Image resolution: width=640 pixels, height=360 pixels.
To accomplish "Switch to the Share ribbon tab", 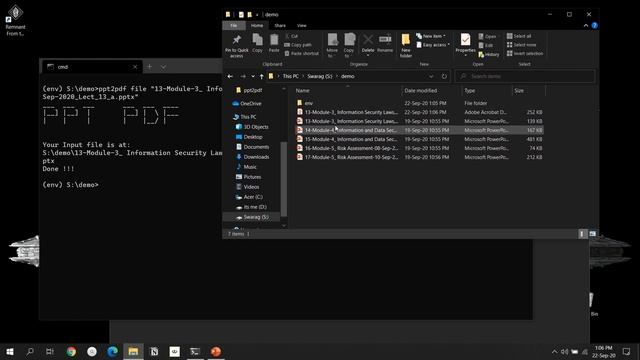I will (x=280, y=25).
